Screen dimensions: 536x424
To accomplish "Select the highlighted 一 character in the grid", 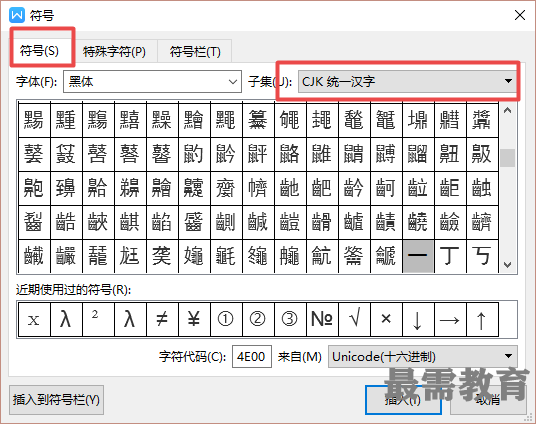I will click(418, 256).
